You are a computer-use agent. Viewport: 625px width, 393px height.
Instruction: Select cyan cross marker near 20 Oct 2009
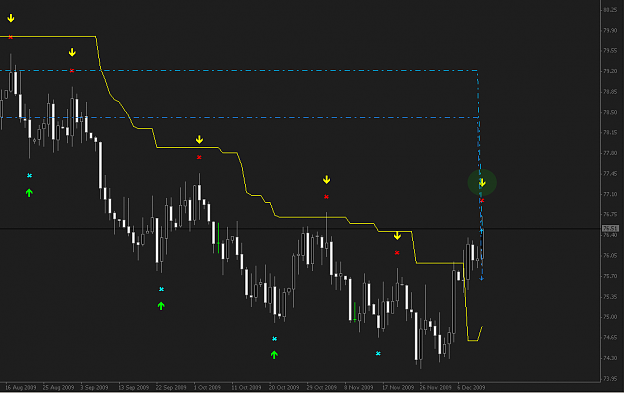click(x=274, y=339)
